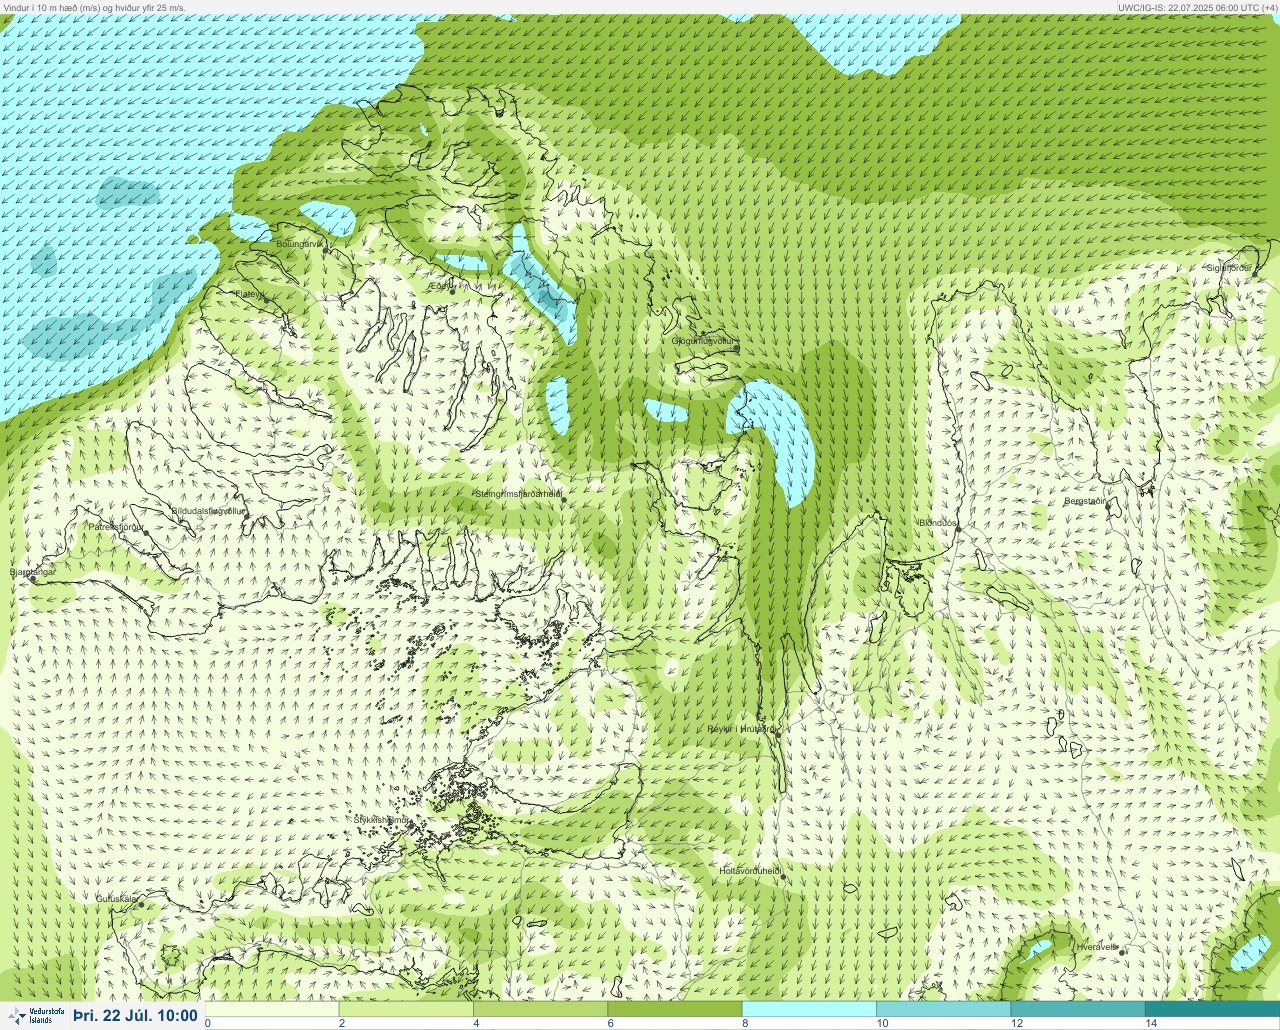Click the Flateyri station label
1280x1030 pixels.
point(248,295)
